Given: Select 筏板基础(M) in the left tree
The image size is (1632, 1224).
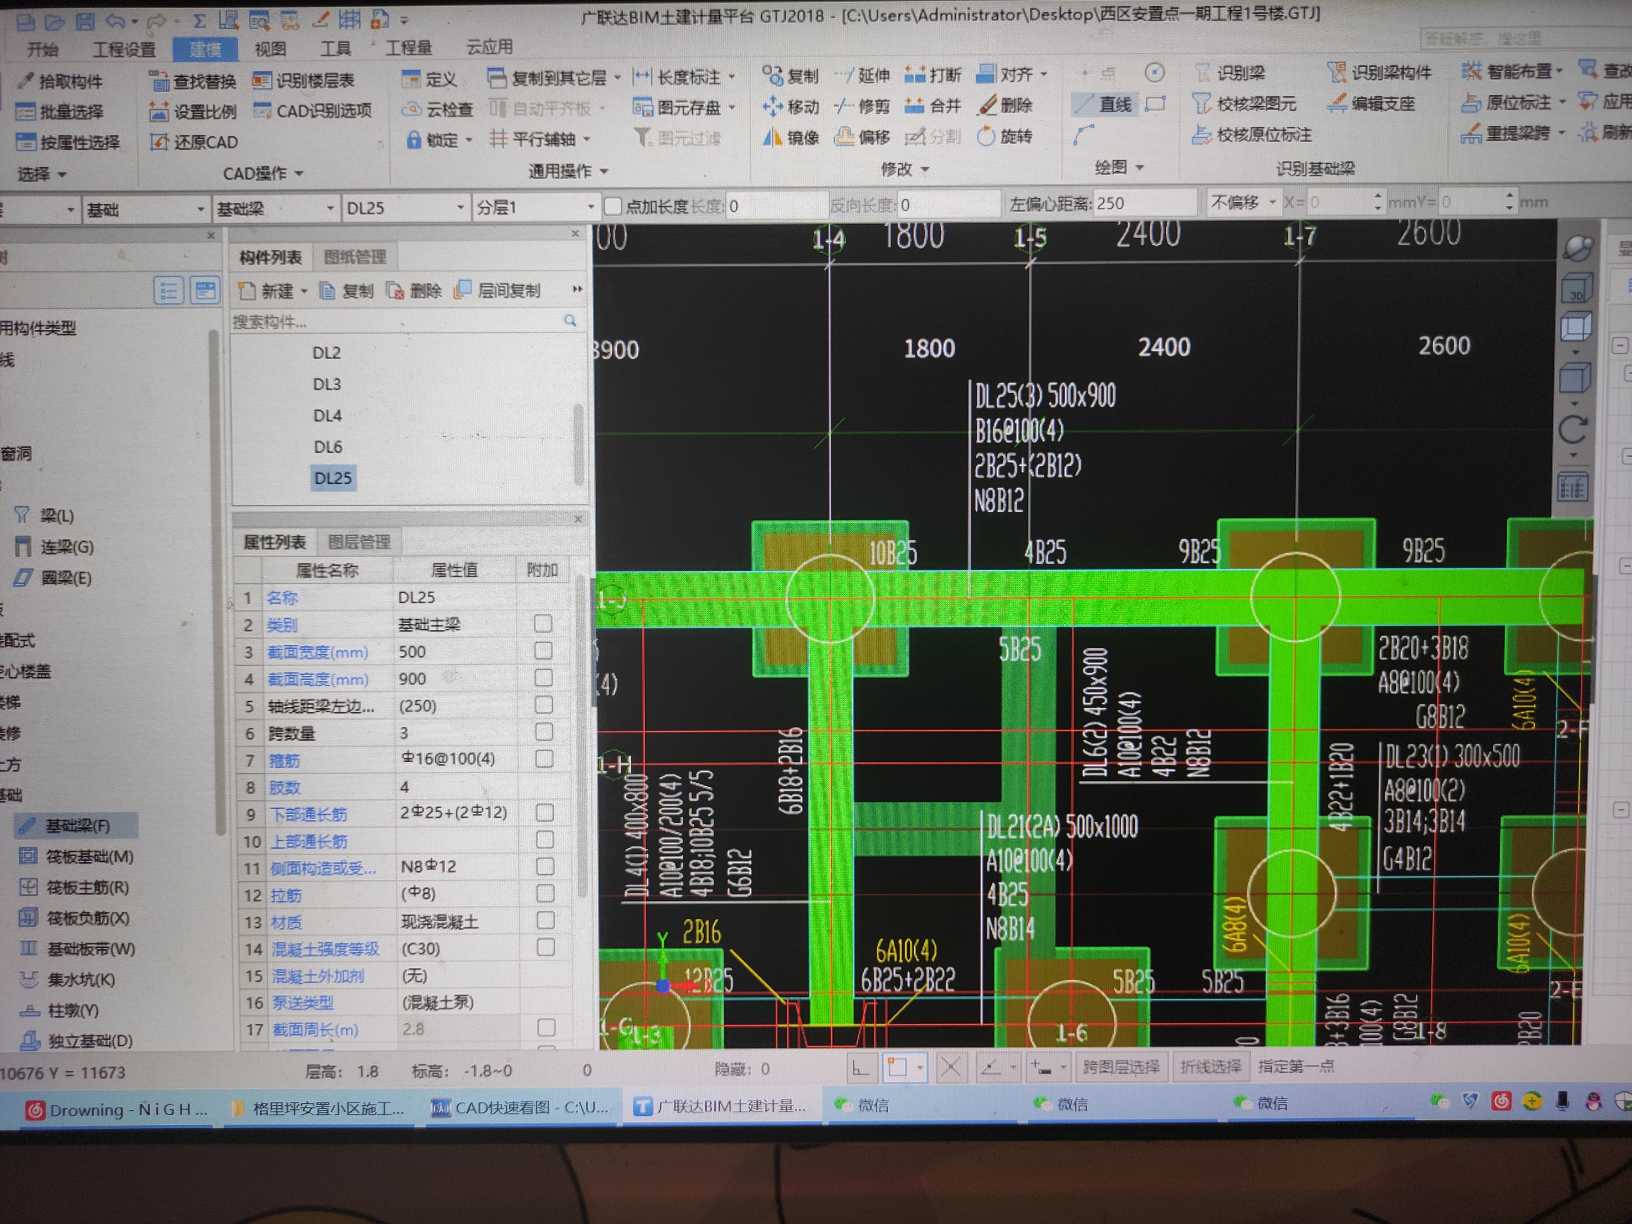Looking at the screenshot, I should click(78, 857).
